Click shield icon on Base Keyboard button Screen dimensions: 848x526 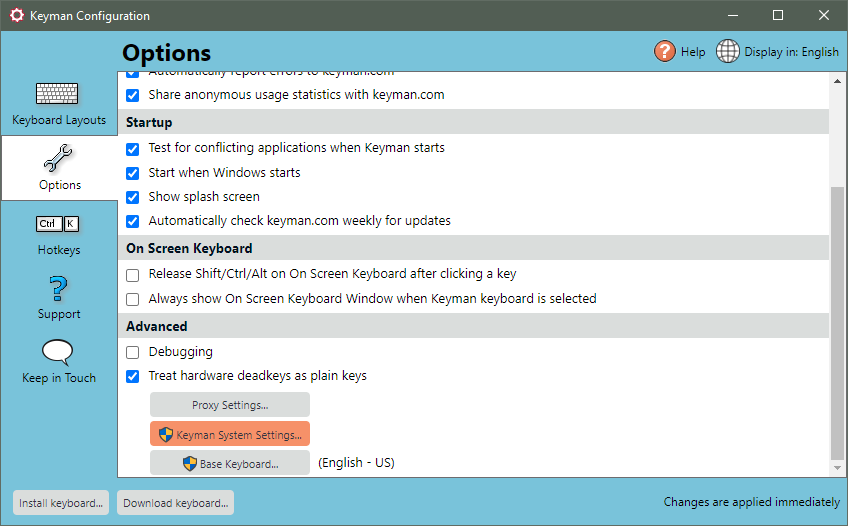pos(190,463)
